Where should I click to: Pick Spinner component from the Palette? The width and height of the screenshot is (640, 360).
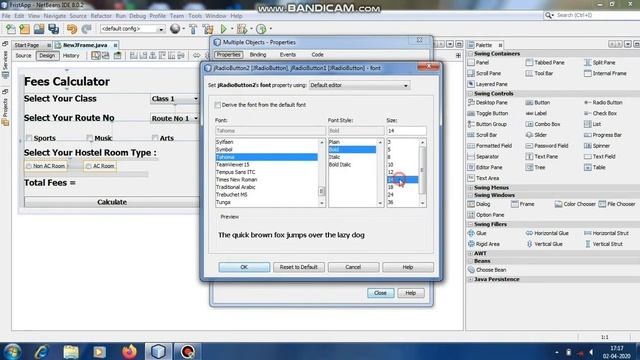pos(597,146)
